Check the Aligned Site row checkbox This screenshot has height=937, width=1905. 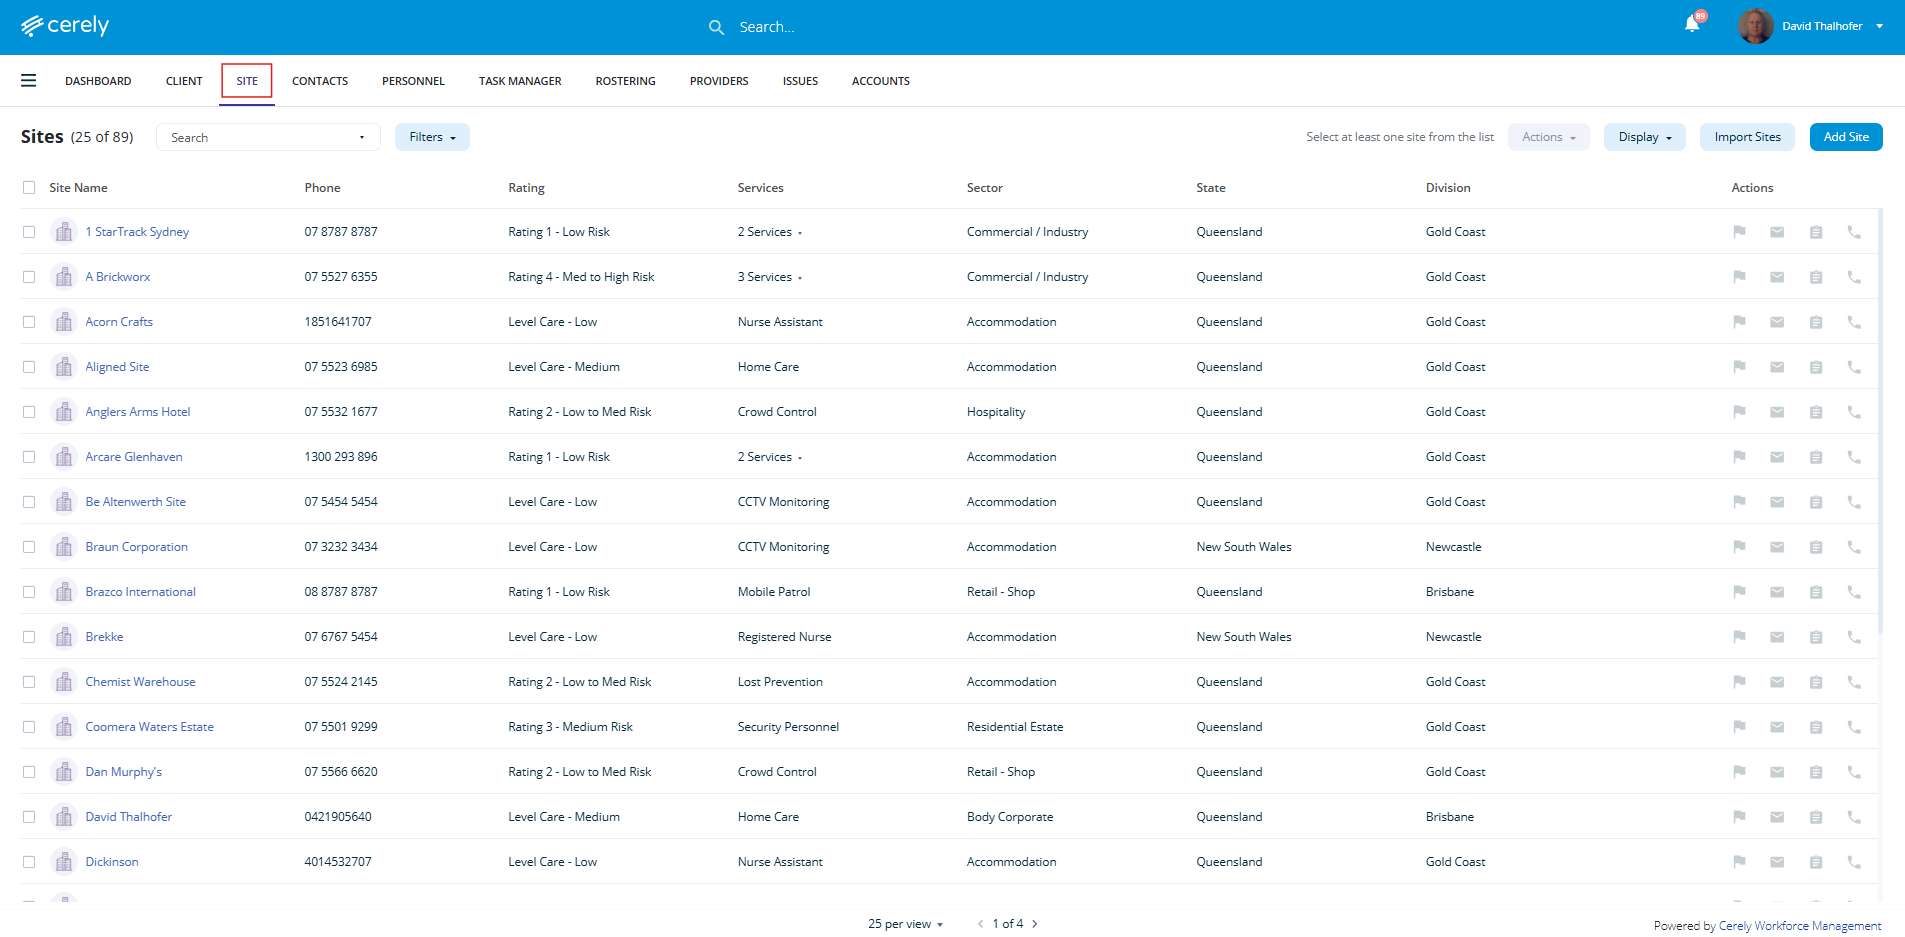[29, 367]
